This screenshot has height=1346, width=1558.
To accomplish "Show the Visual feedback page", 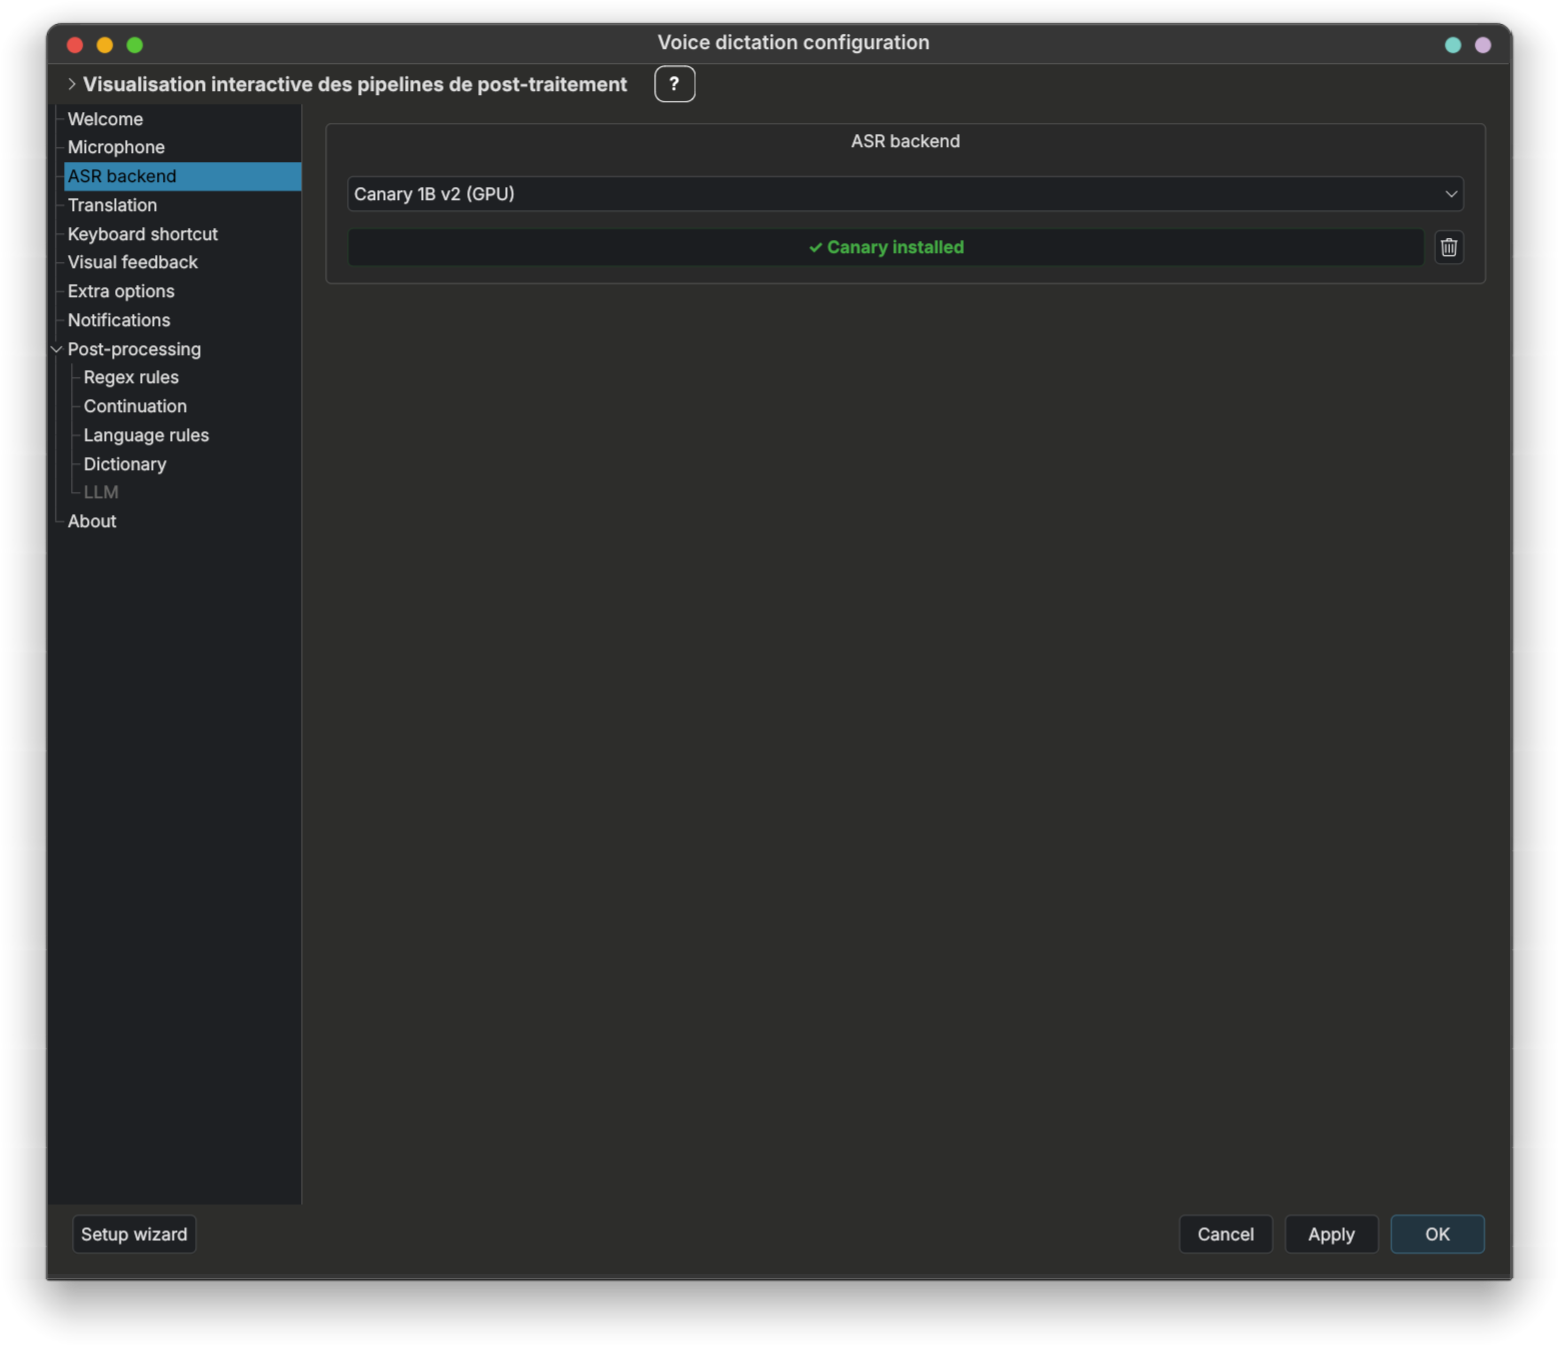I will point(132,262).
